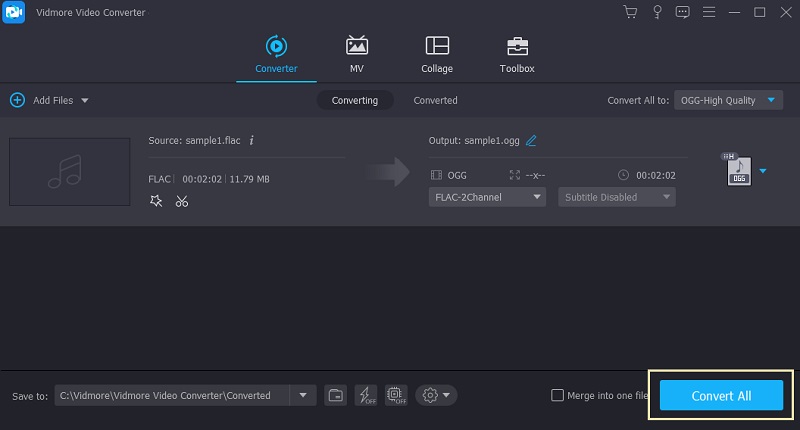Open the feedback chat icon
Screen dimensions: 800x430
point(682,12)
